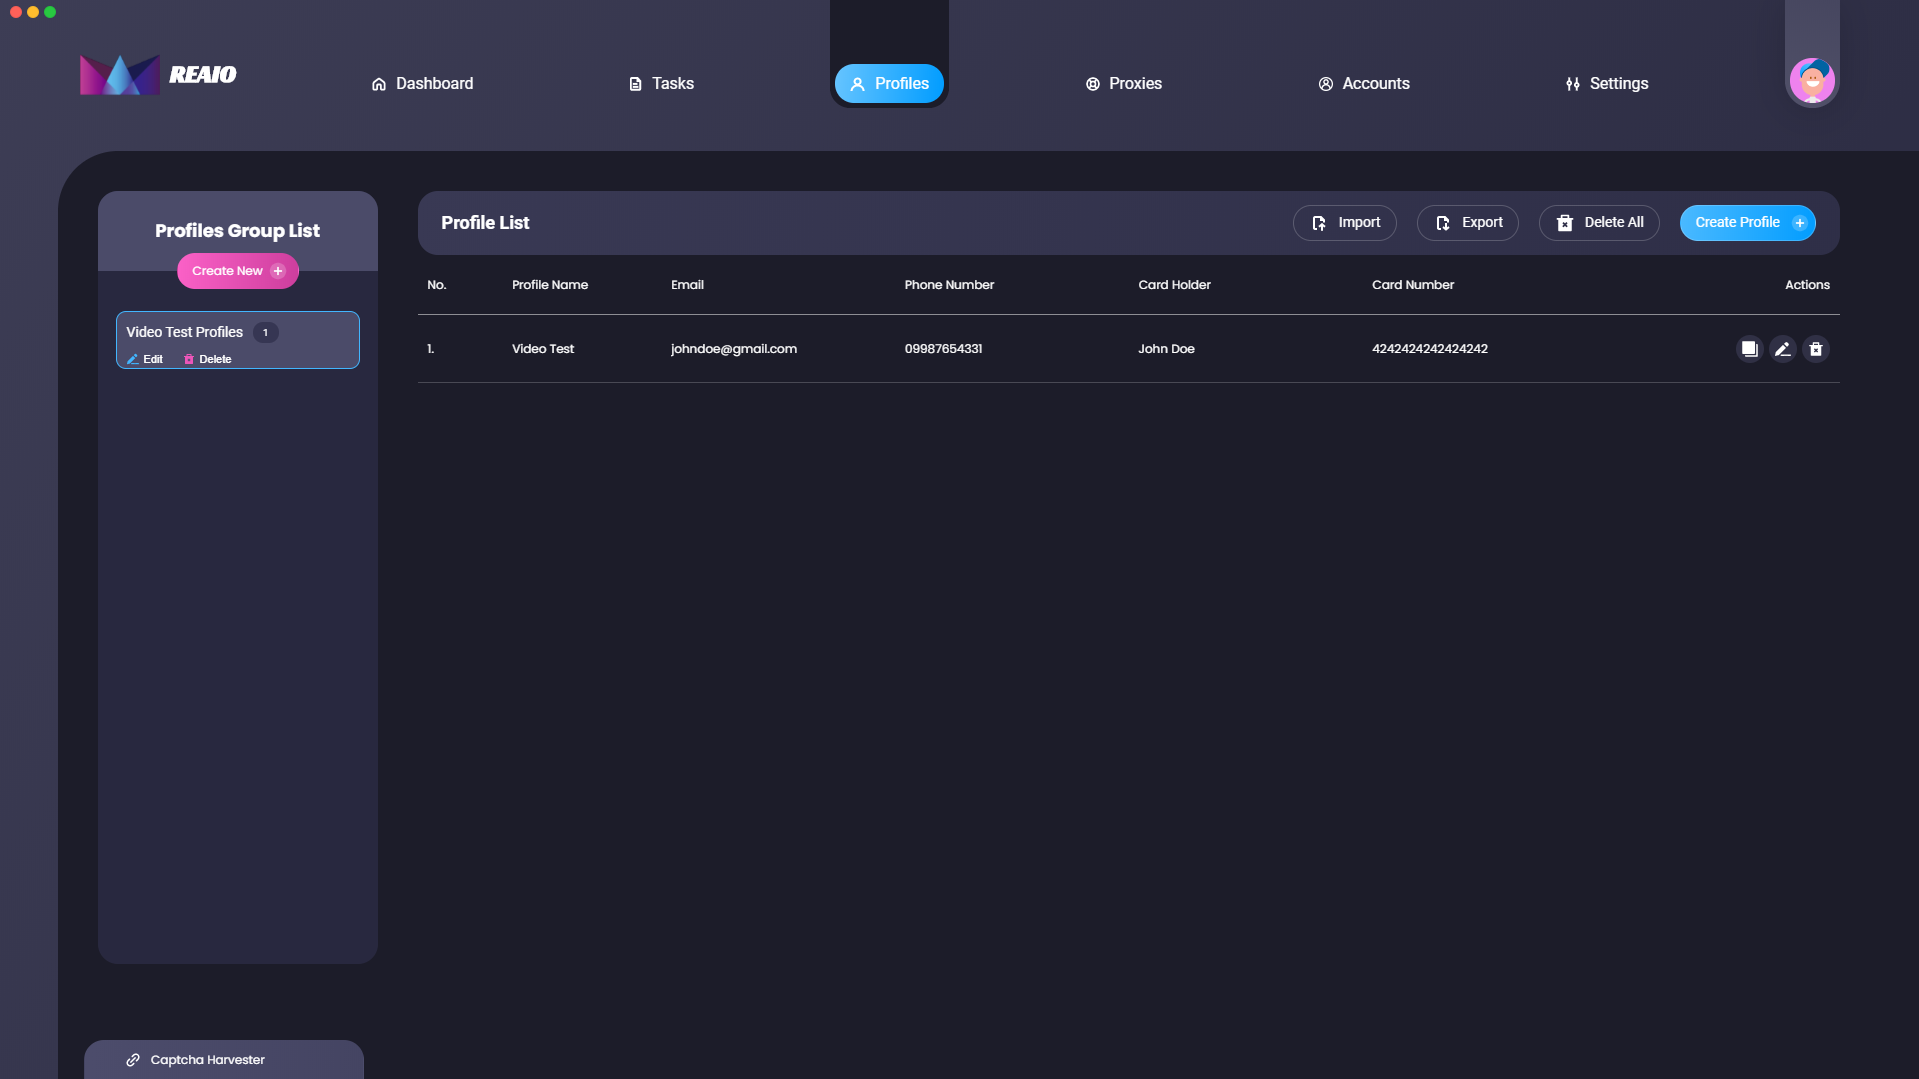The height and width of the screenshot is (1079, 1919).
Task: Open the Settings tab
Action: pos(1606,84)
